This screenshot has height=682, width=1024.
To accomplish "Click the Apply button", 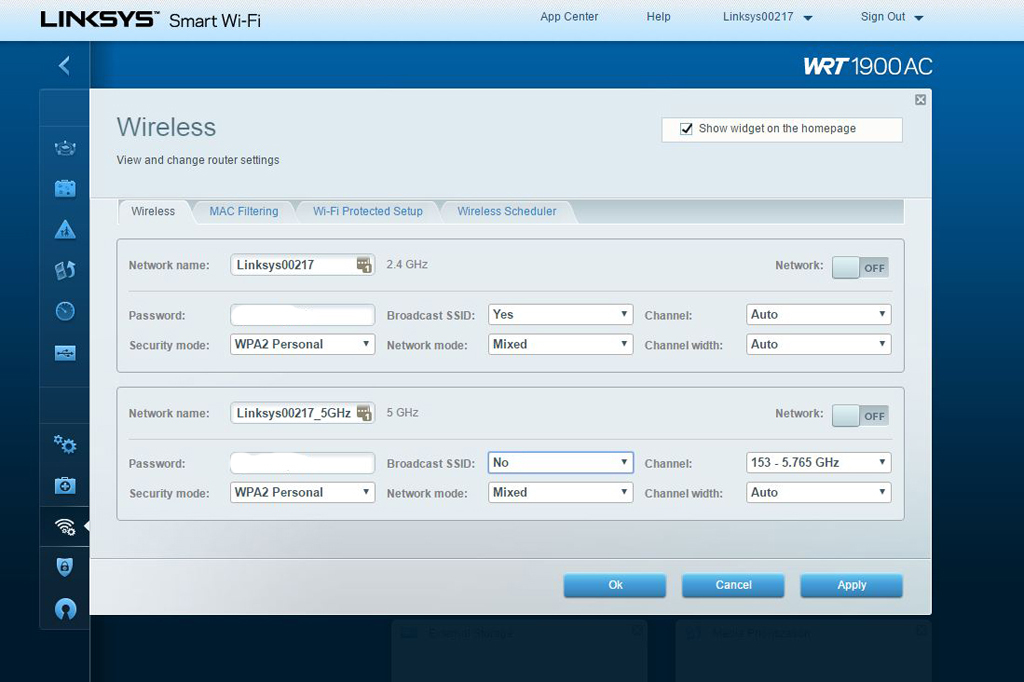I will (852, 585).
